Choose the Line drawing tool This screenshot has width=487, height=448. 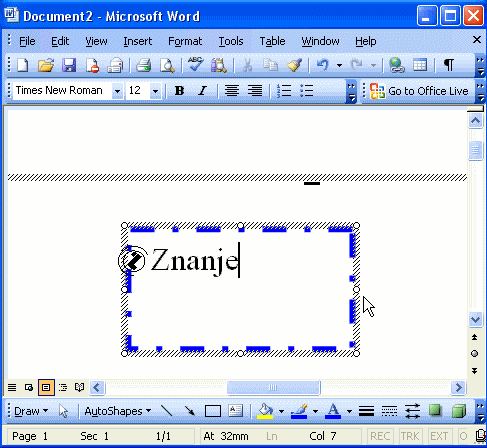pos(166,411)
